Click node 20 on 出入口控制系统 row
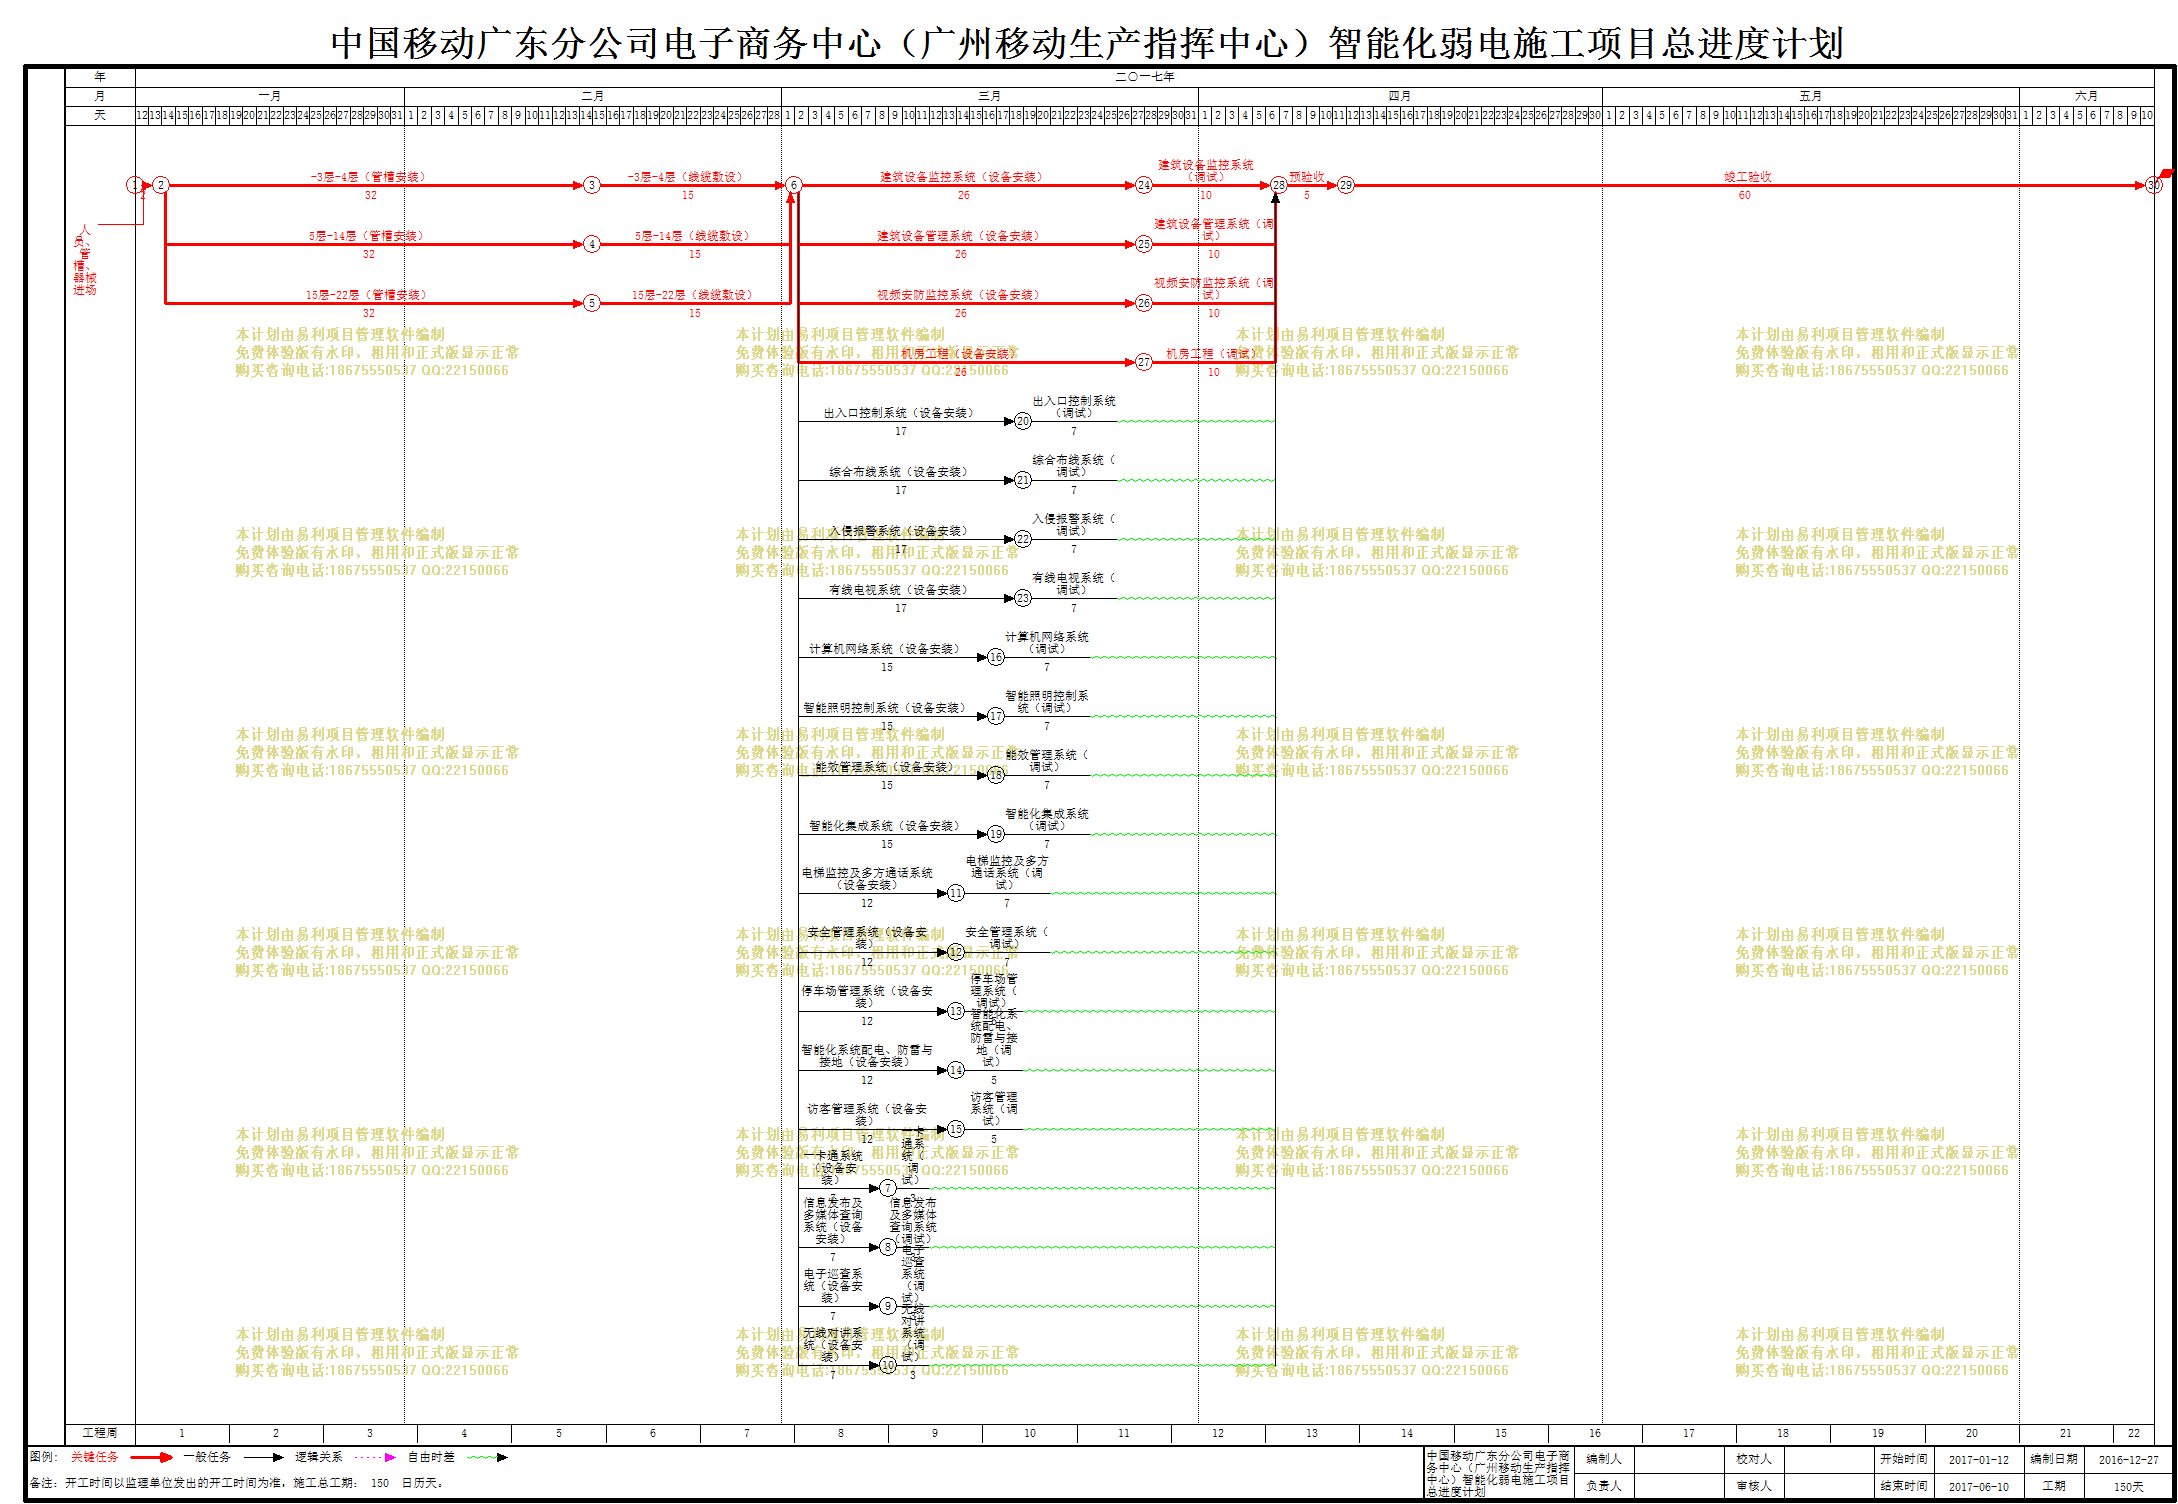 click(x=1023, y=421)
